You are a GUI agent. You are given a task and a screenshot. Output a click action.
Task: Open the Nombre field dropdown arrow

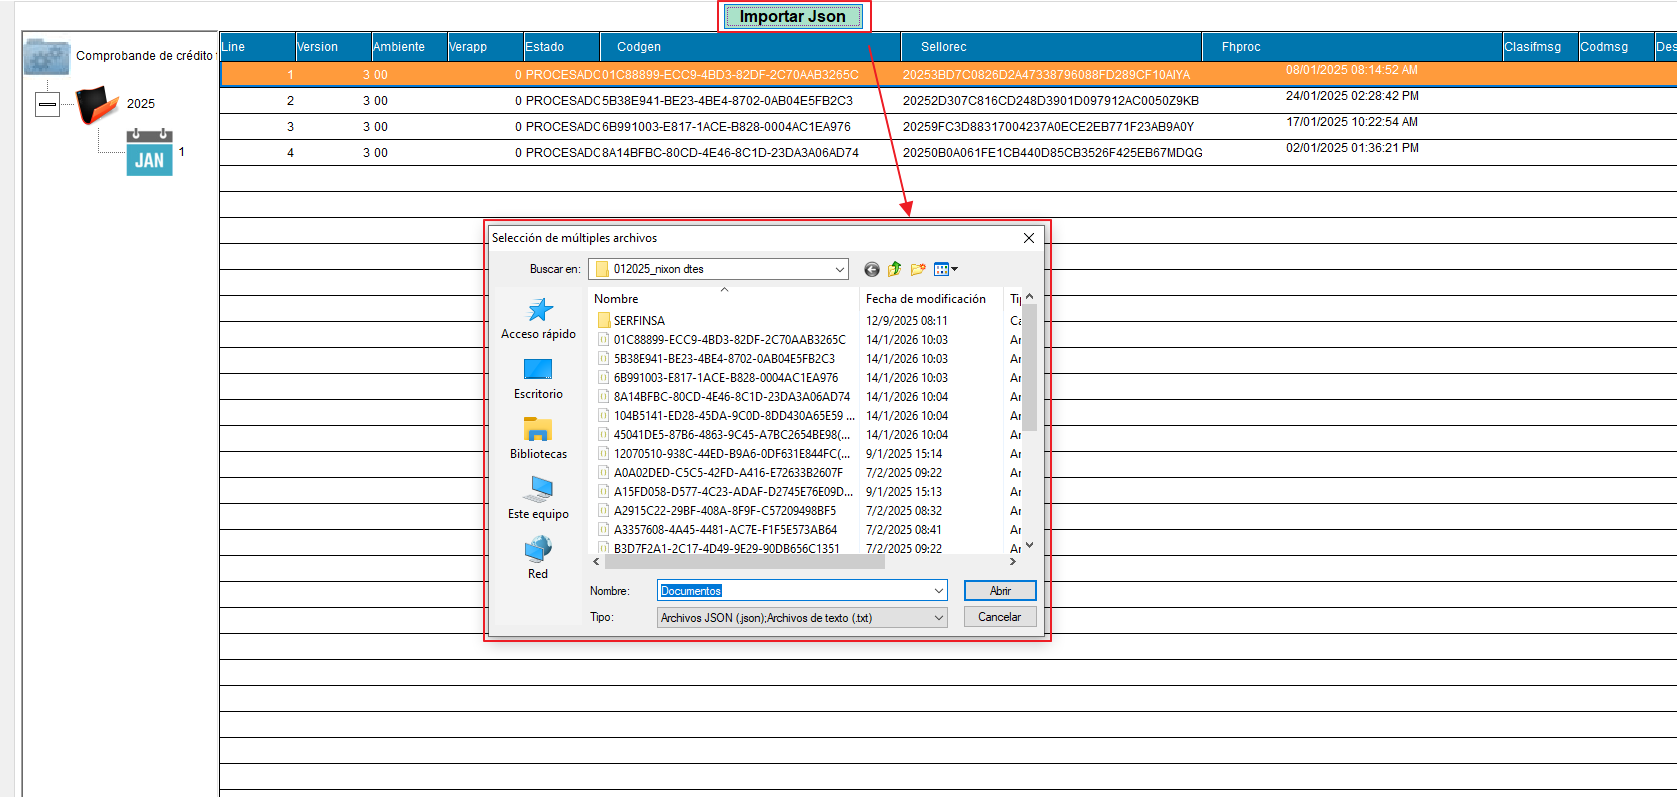point(938,591)
